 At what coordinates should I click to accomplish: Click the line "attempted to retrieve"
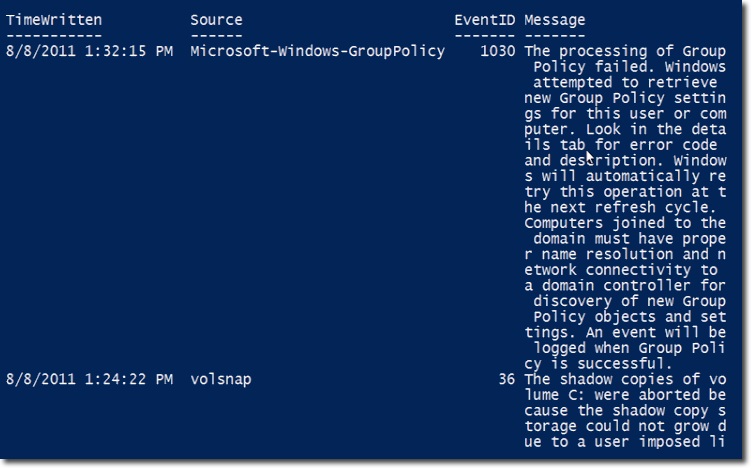pyautogui.click(x=624, y=82)
